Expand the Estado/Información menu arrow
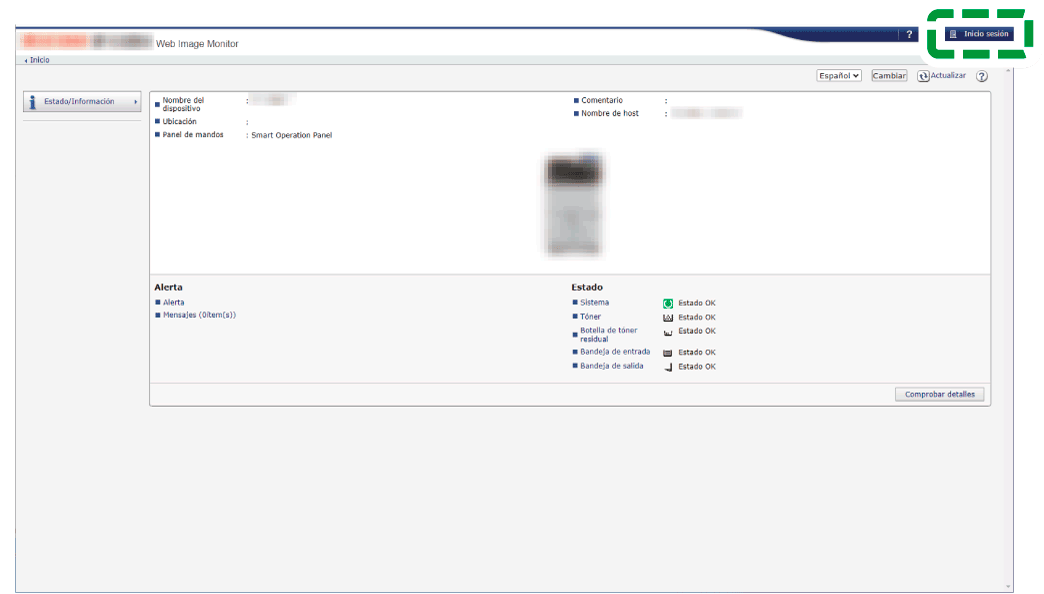1044x594 pixels. (x=135, y=102)
